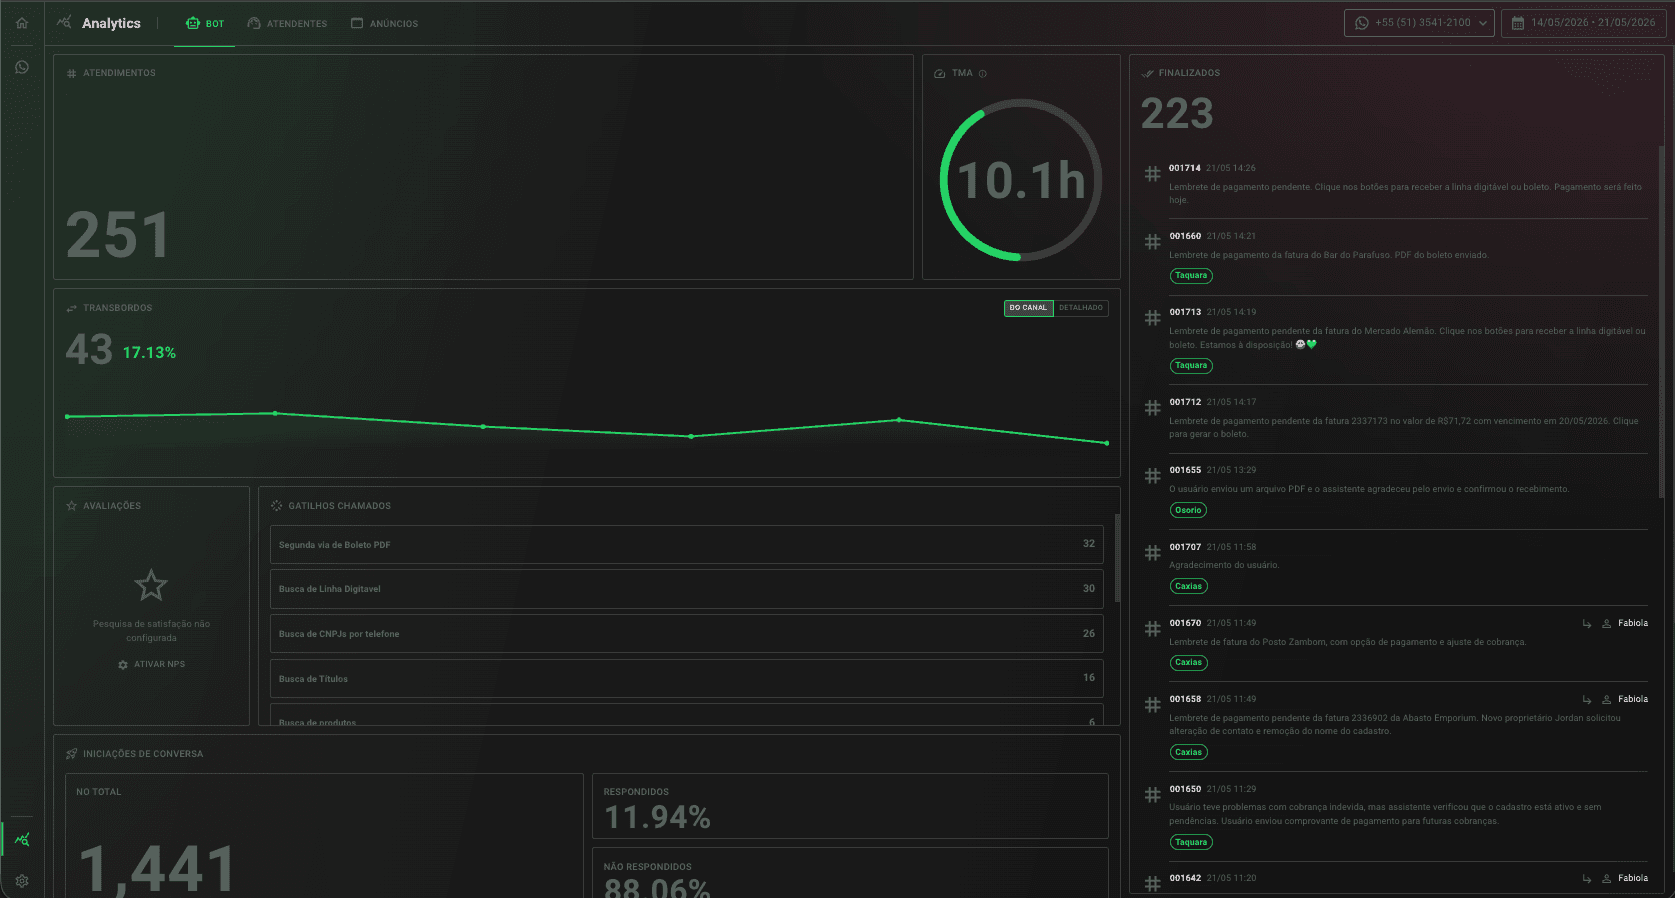Viewport: 1675px width, 898px height.
Task: Open ticket 001650 hash icon
Action: click(x=1152, y=795)
